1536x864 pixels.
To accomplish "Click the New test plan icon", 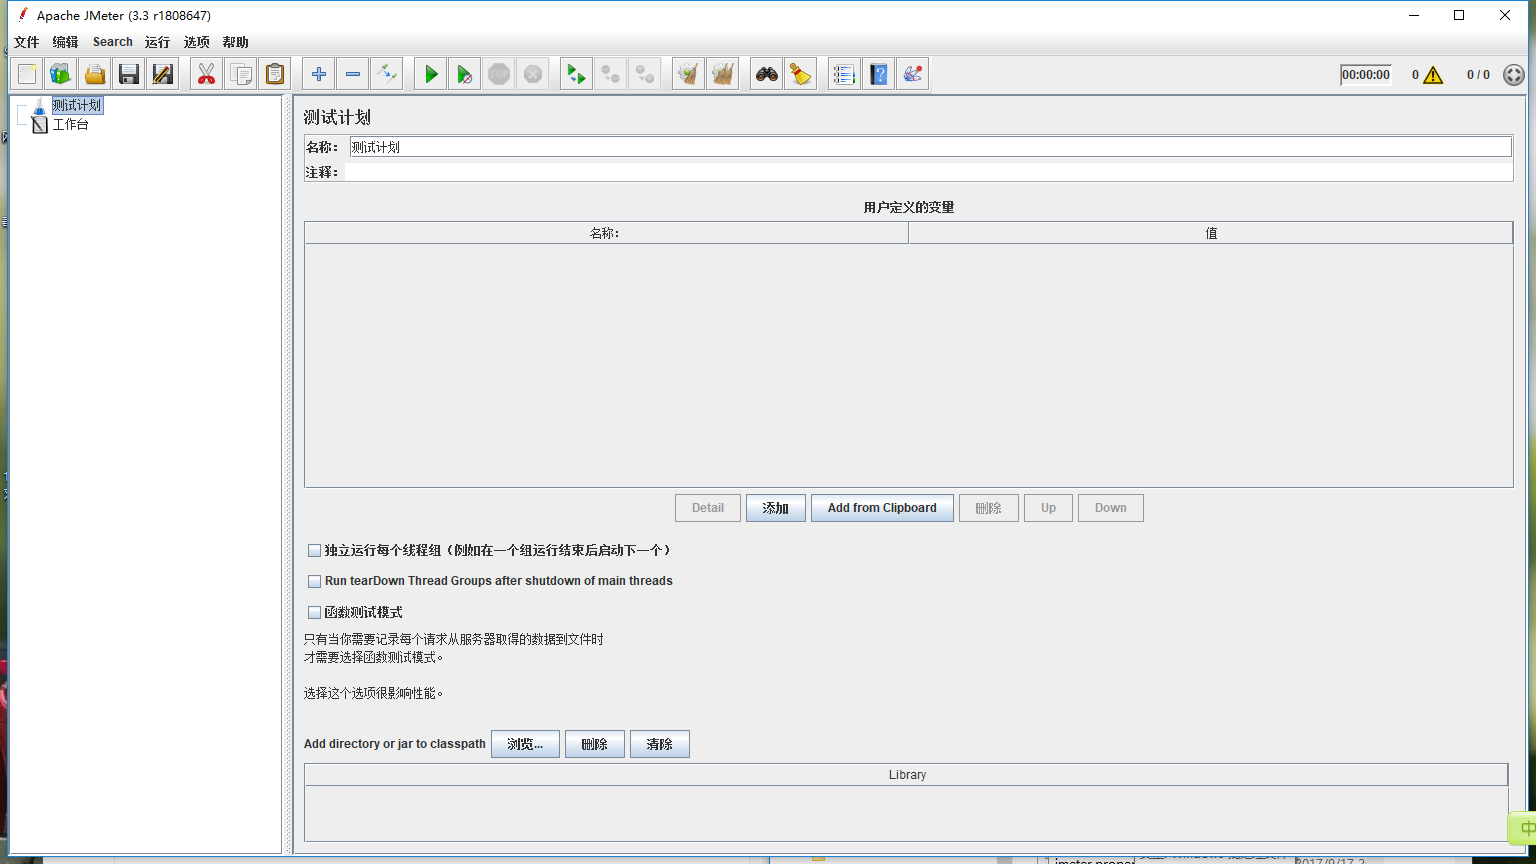I will pyautogui.click(x=27, y=74).
